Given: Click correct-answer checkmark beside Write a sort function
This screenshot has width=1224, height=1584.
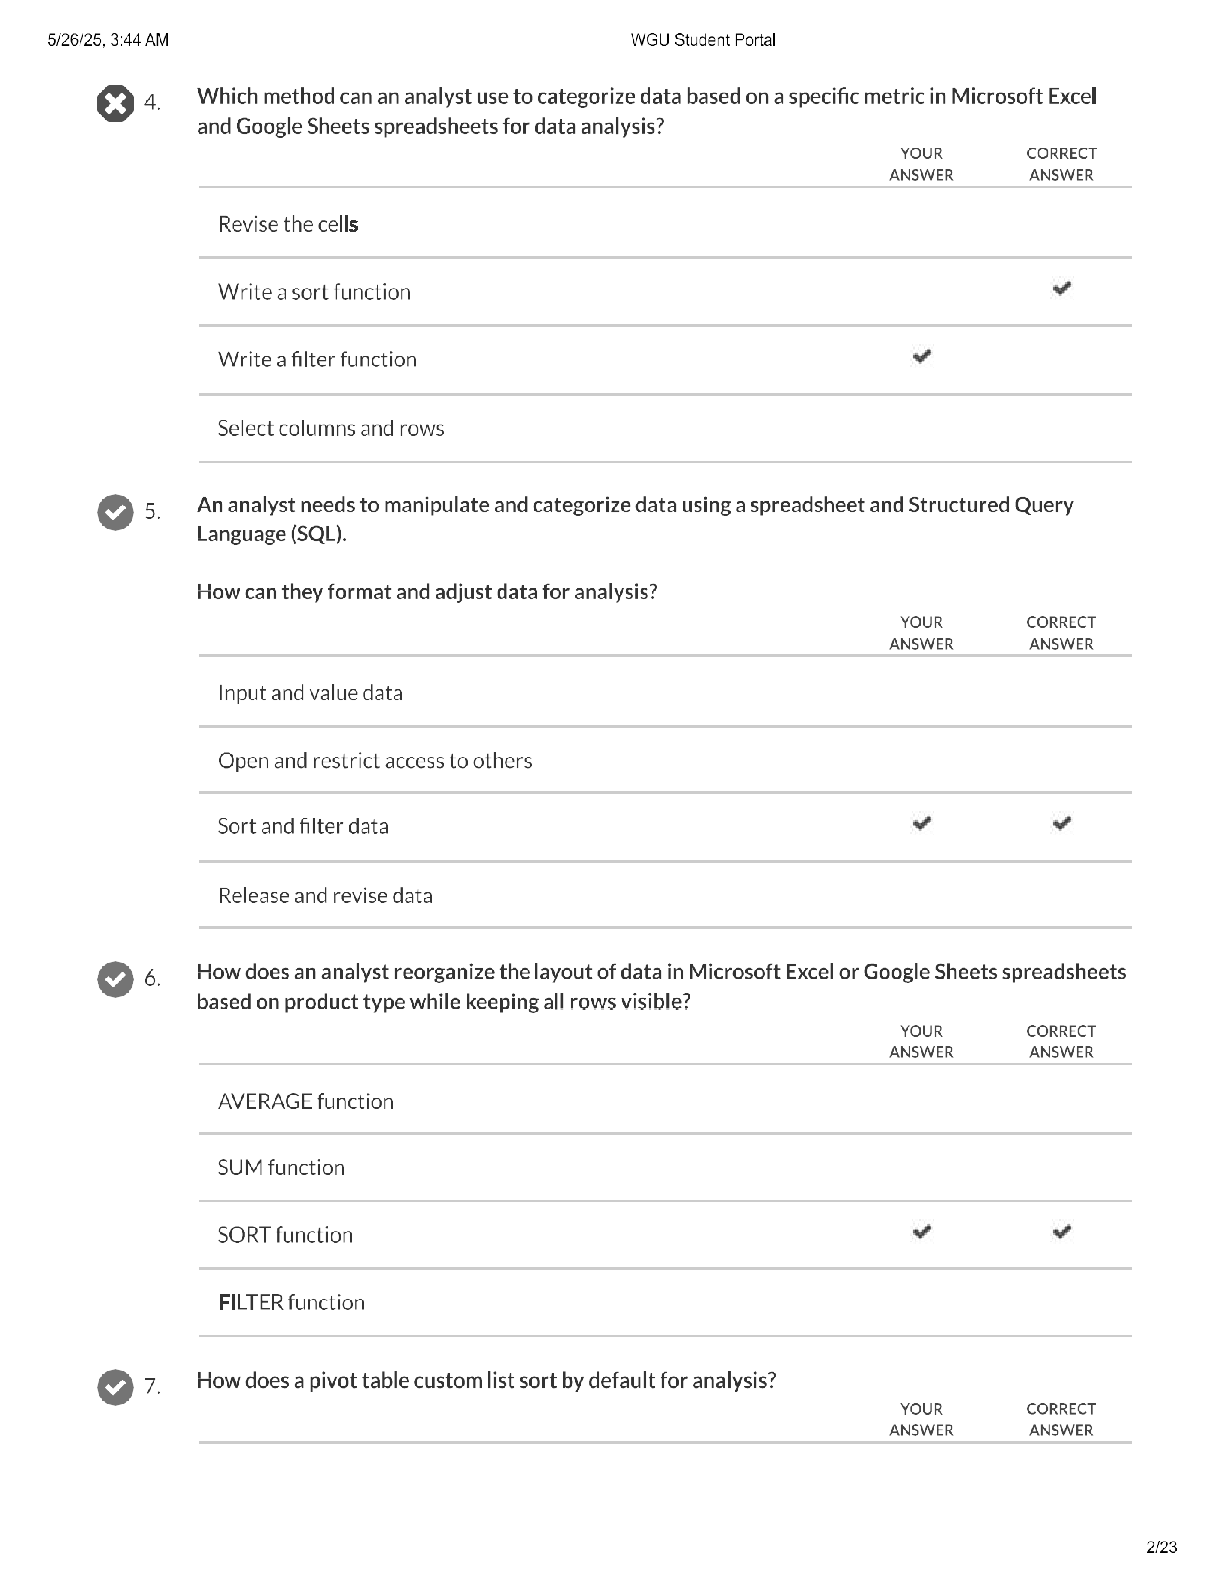Looking at the screenshot, I should (x=1061, y=289).
